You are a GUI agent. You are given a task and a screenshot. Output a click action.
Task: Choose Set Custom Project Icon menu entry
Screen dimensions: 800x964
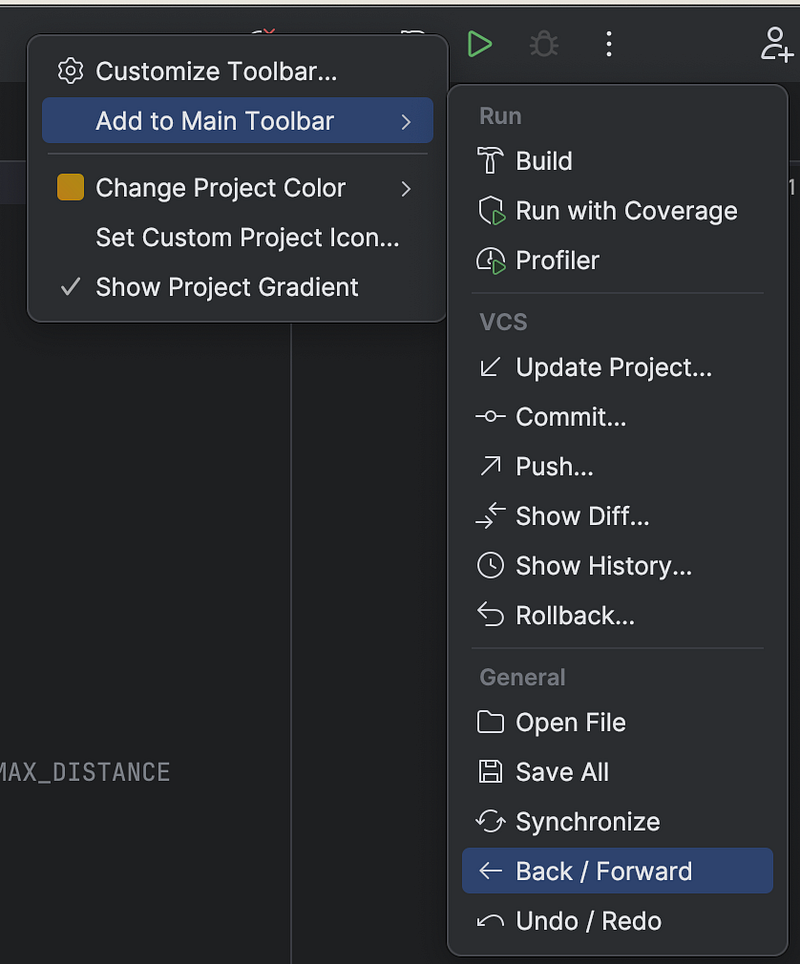[248, 237]
